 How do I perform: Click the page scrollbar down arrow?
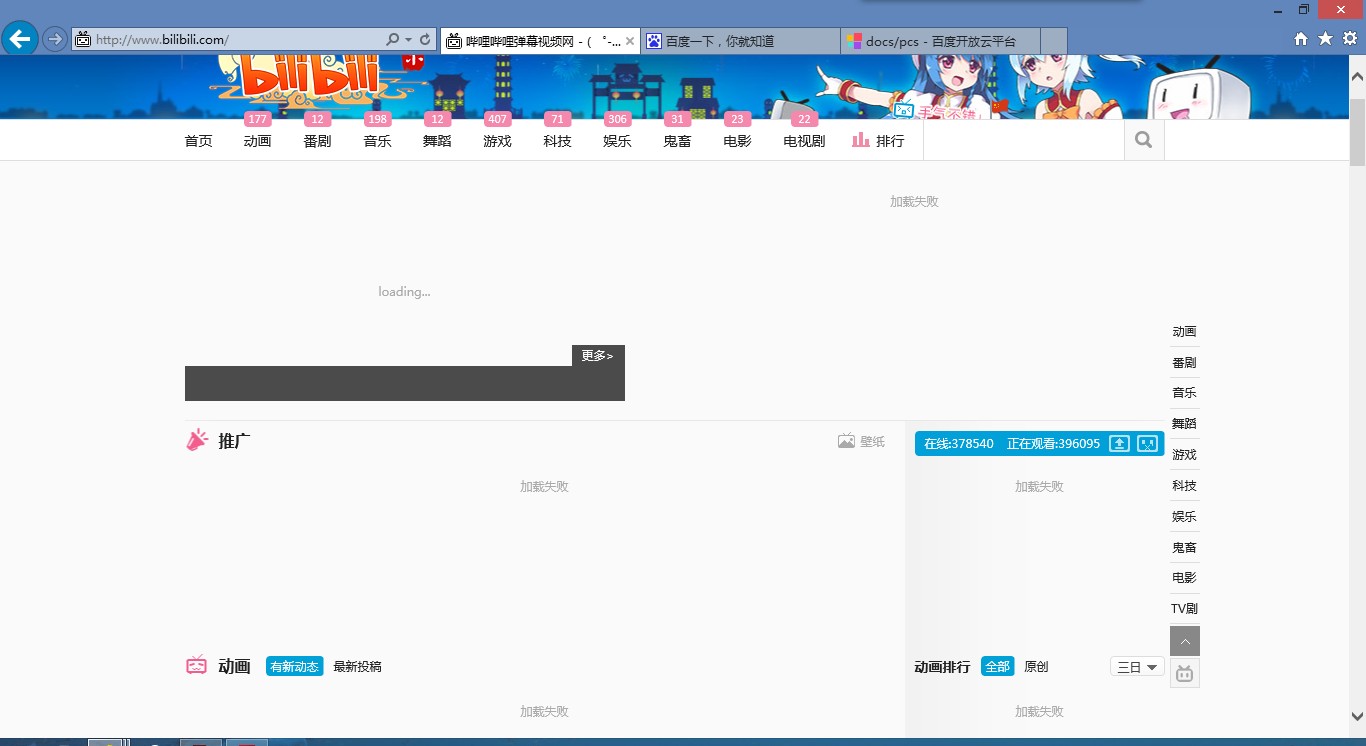point(1357,717)
